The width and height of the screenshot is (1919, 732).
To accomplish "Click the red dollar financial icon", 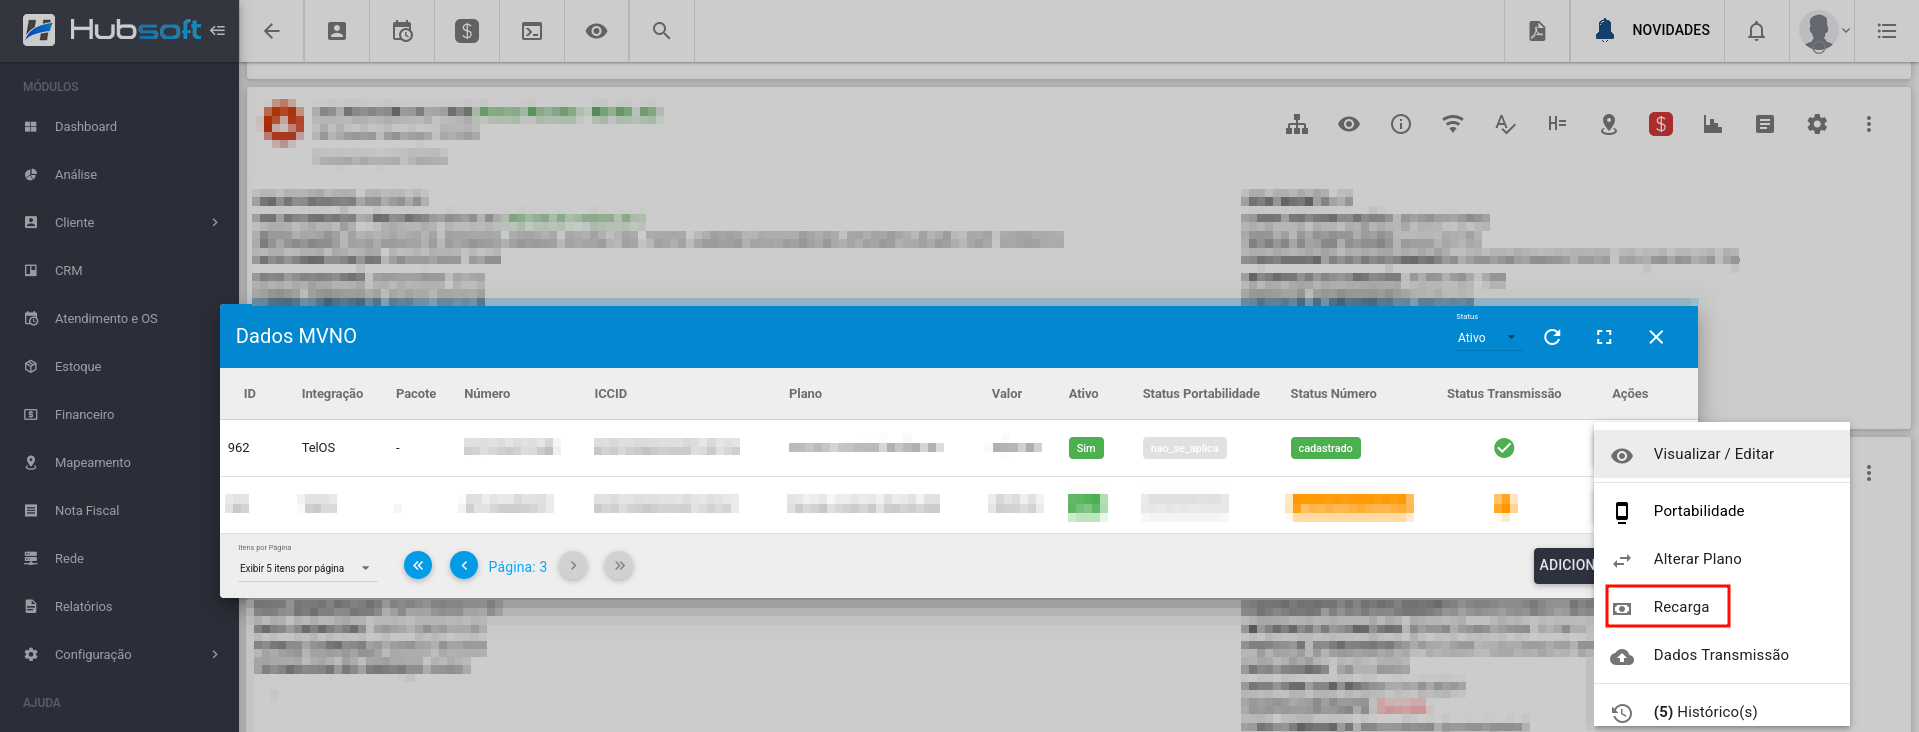I will pyautogui.click(x=1661, y=124).
